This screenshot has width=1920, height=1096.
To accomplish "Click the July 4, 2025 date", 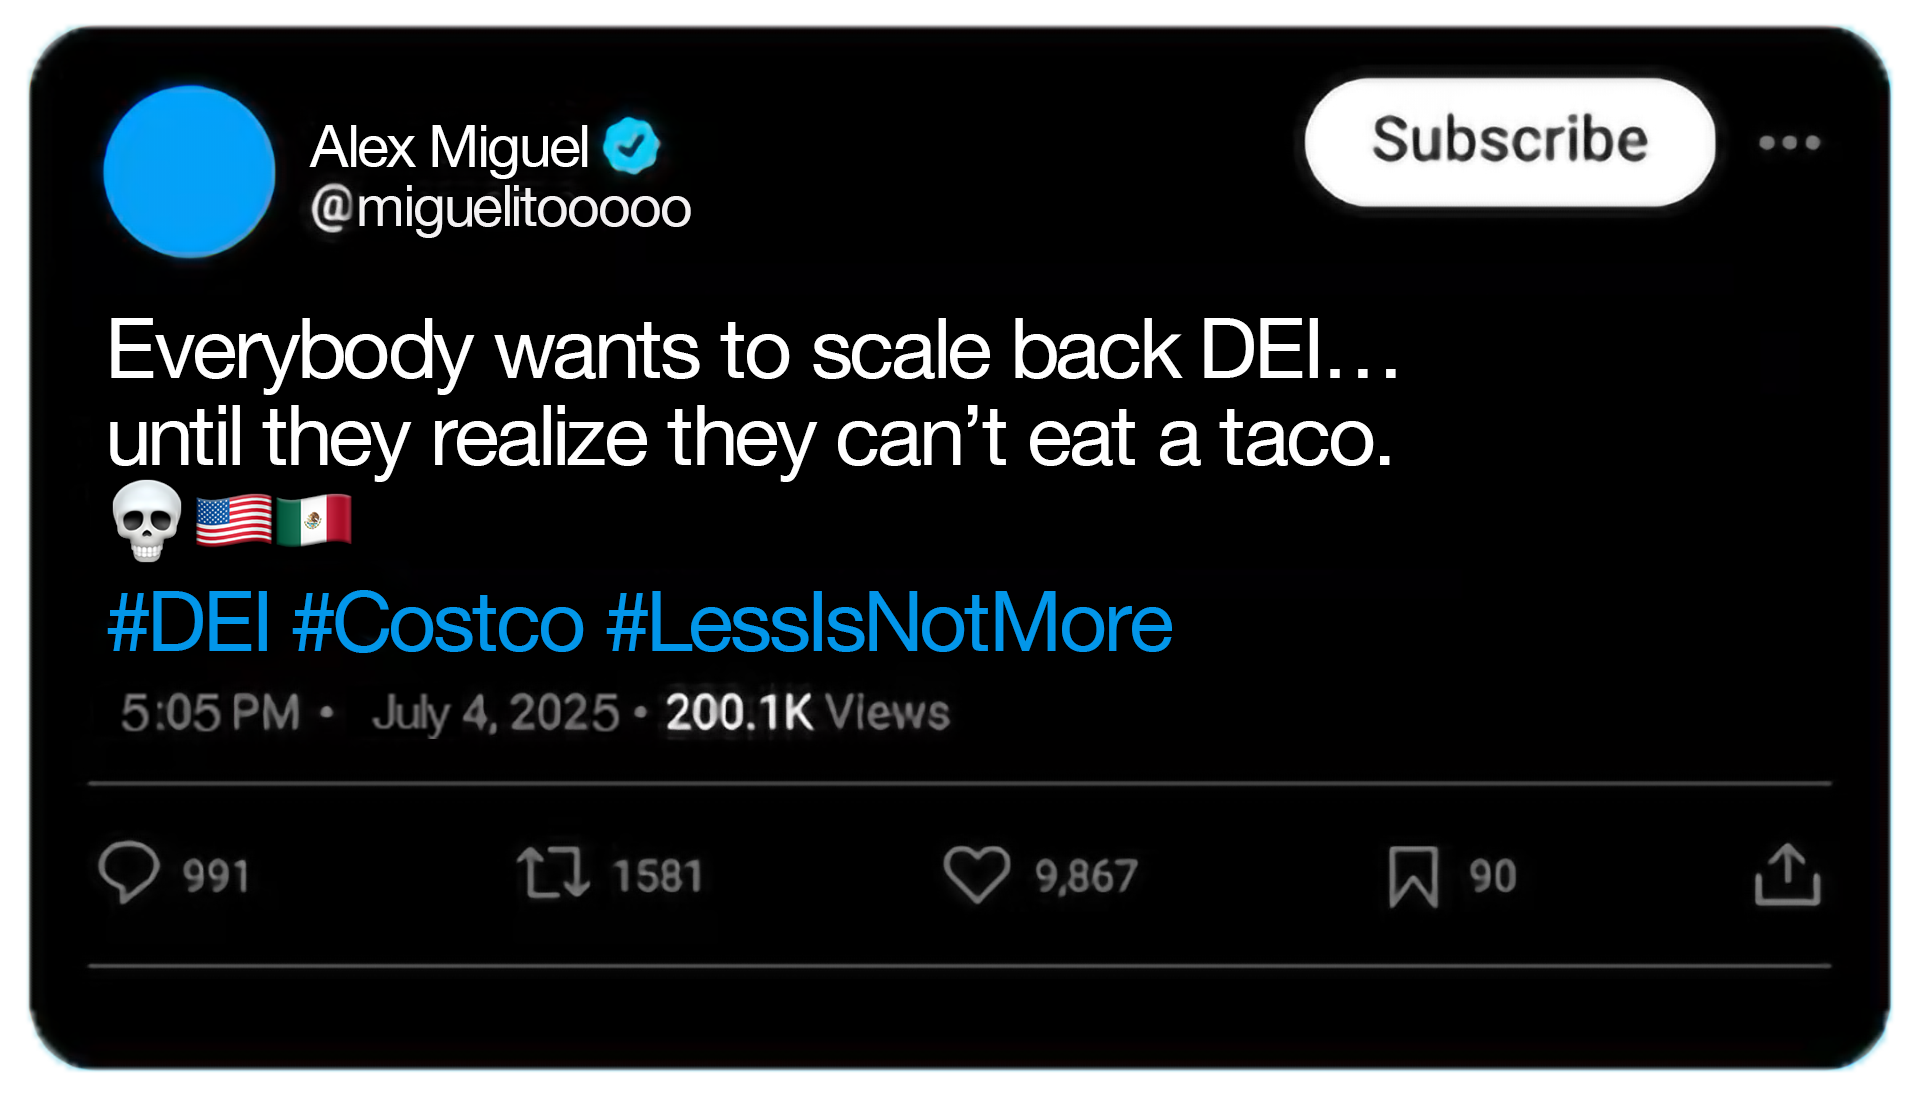I will pos(496,713).
